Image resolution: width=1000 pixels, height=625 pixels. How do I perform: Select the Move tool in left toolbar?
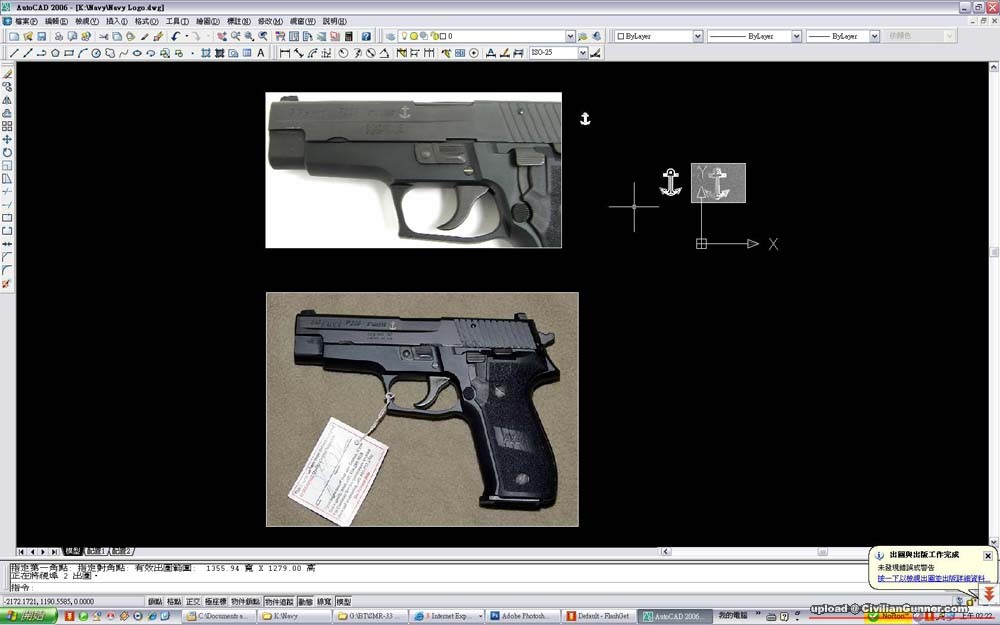pos(7,139)
